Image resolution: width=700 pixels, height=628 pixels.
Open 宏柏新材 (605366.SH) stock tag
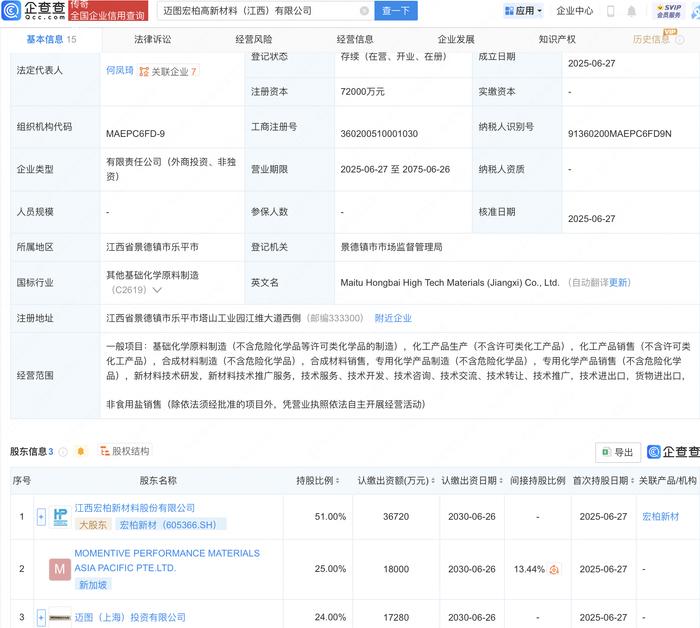171,525
